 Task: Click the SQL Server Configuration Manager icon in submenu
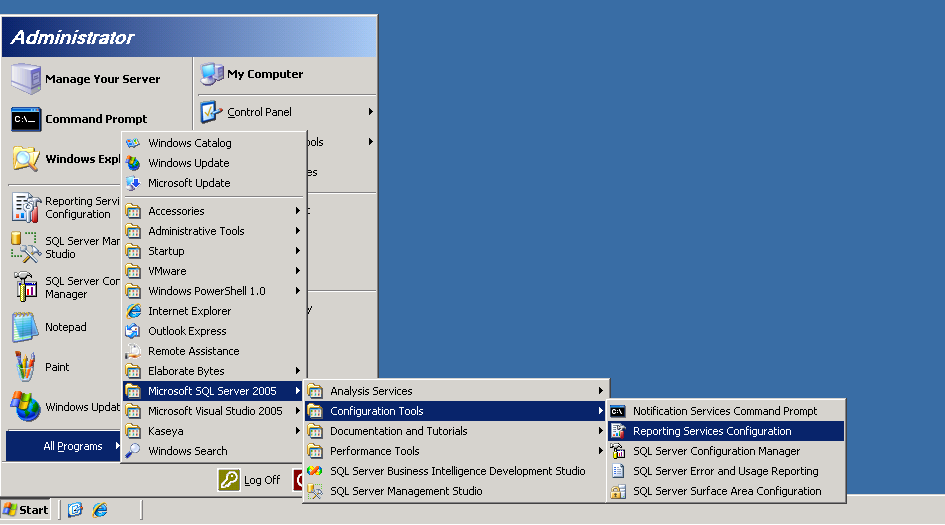618,451
